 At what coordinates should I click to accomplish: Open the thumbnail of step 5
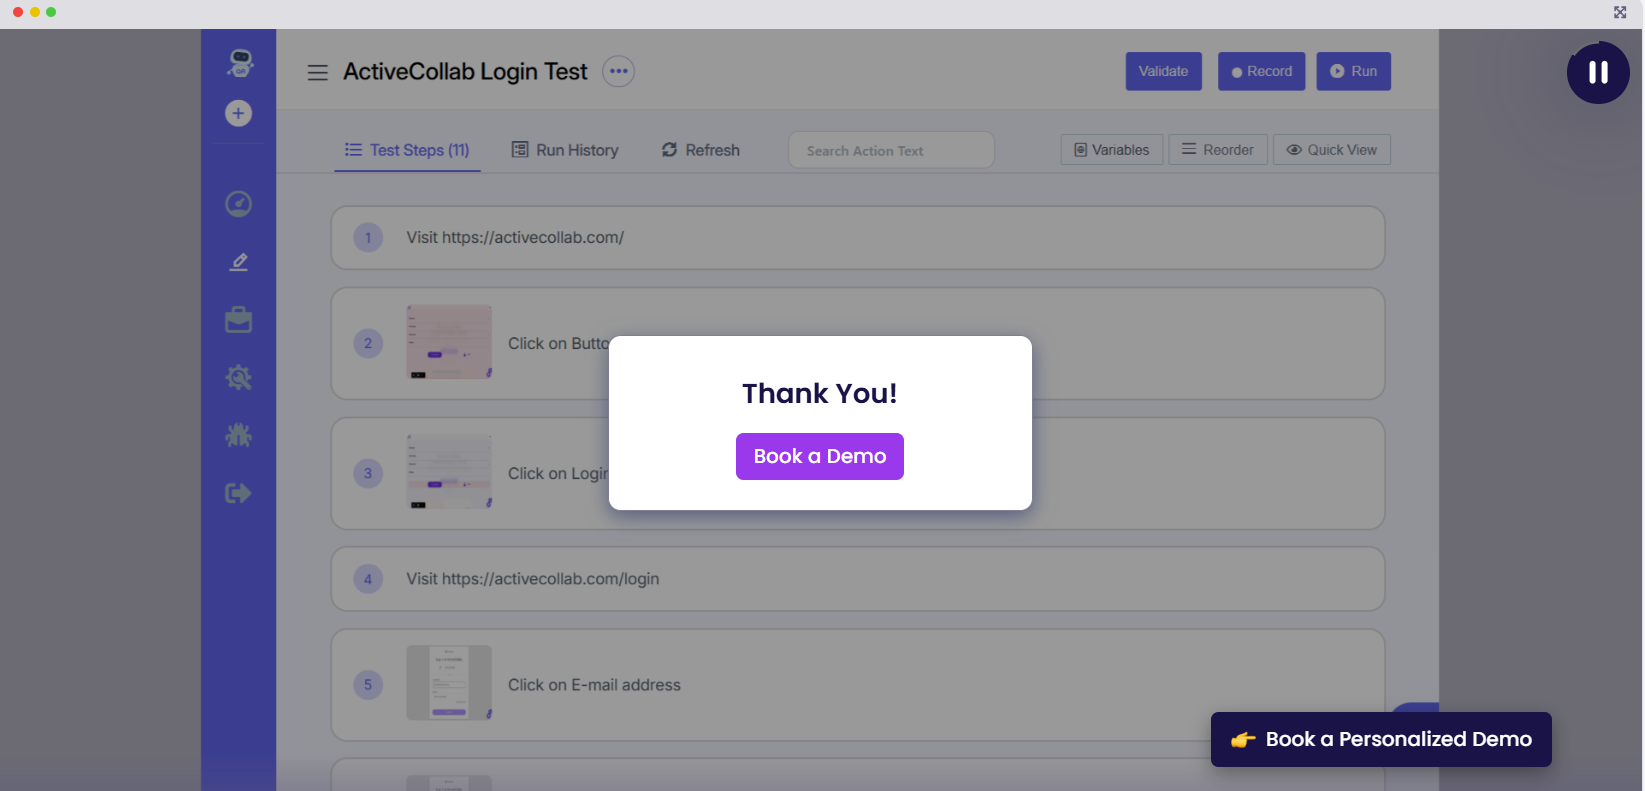point(448,683)
